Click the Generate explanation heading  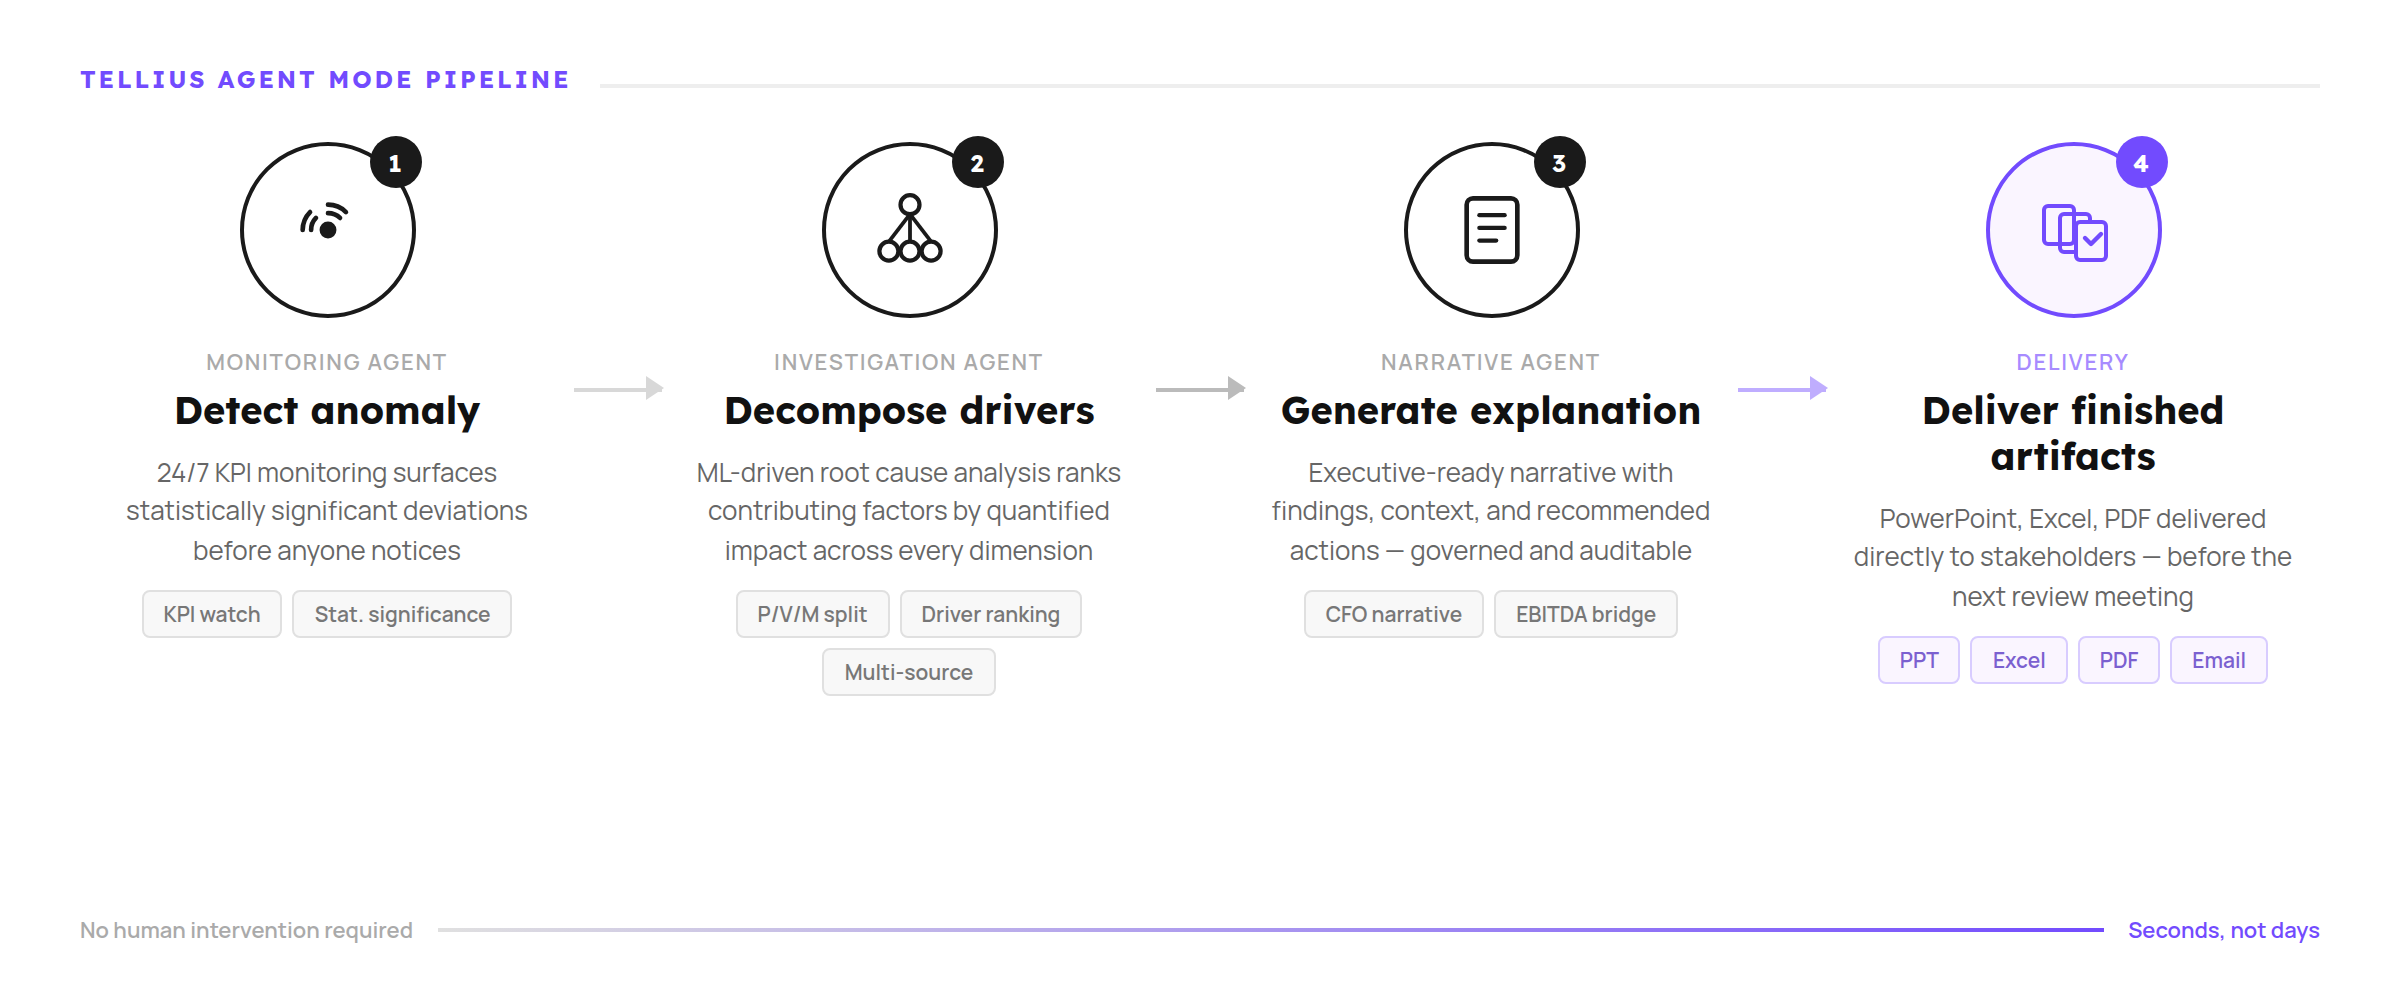point(1491,411)
